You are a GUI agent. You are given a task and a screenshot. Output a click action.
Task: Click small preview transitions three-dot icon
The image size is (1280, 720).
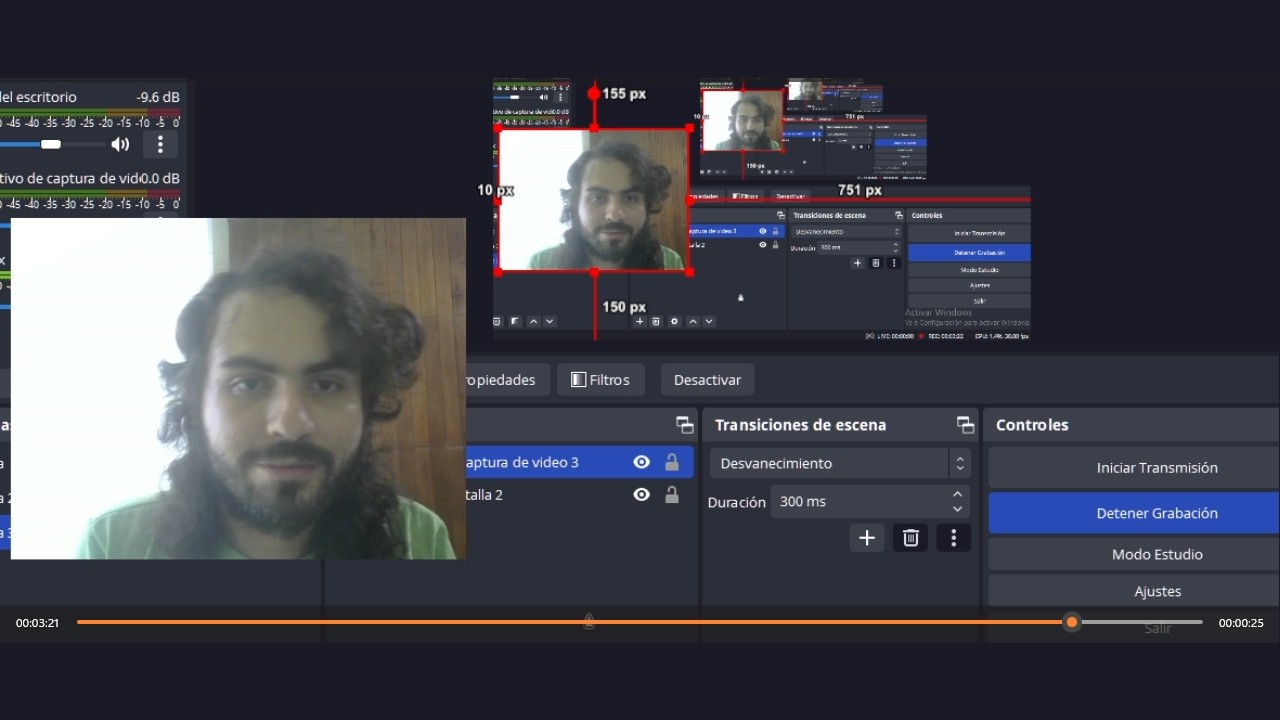(x=893, y=263)
